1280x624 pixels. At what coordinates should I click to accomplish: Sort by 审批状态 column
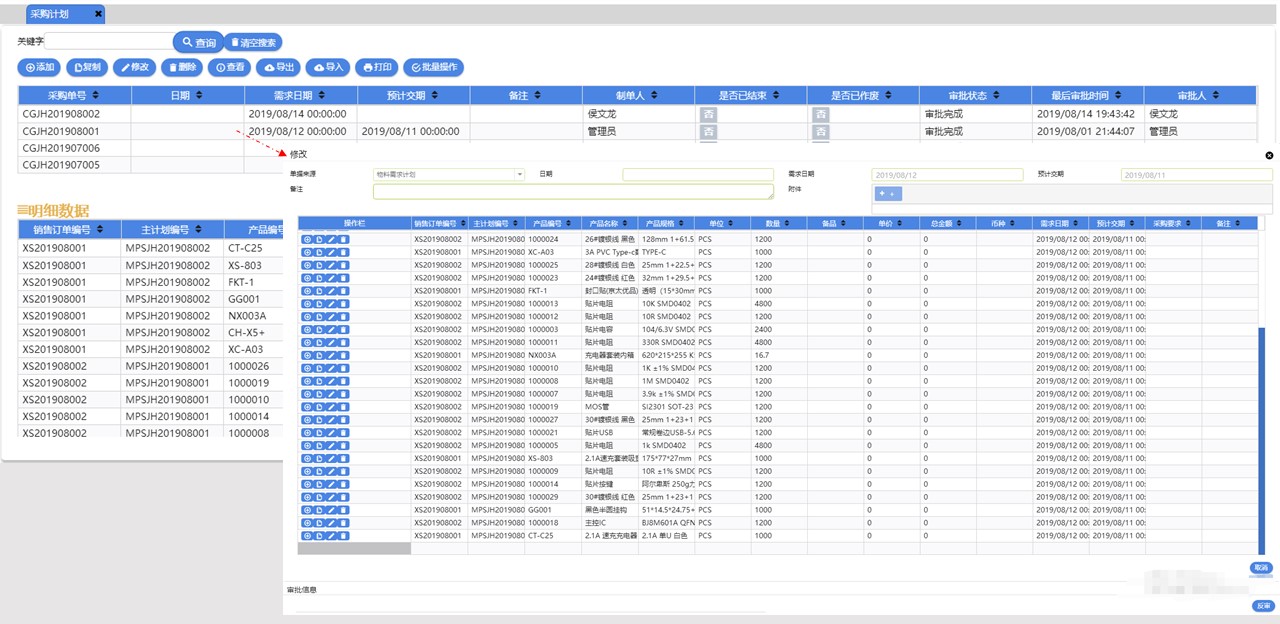pos(975,95)
